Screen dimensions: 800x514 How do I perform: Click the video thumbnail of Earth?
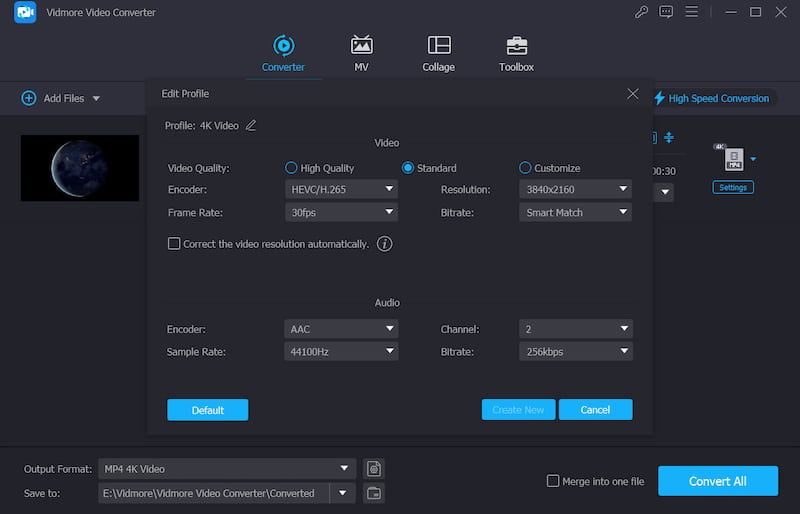pyautogui.click(x=80, y=168)
